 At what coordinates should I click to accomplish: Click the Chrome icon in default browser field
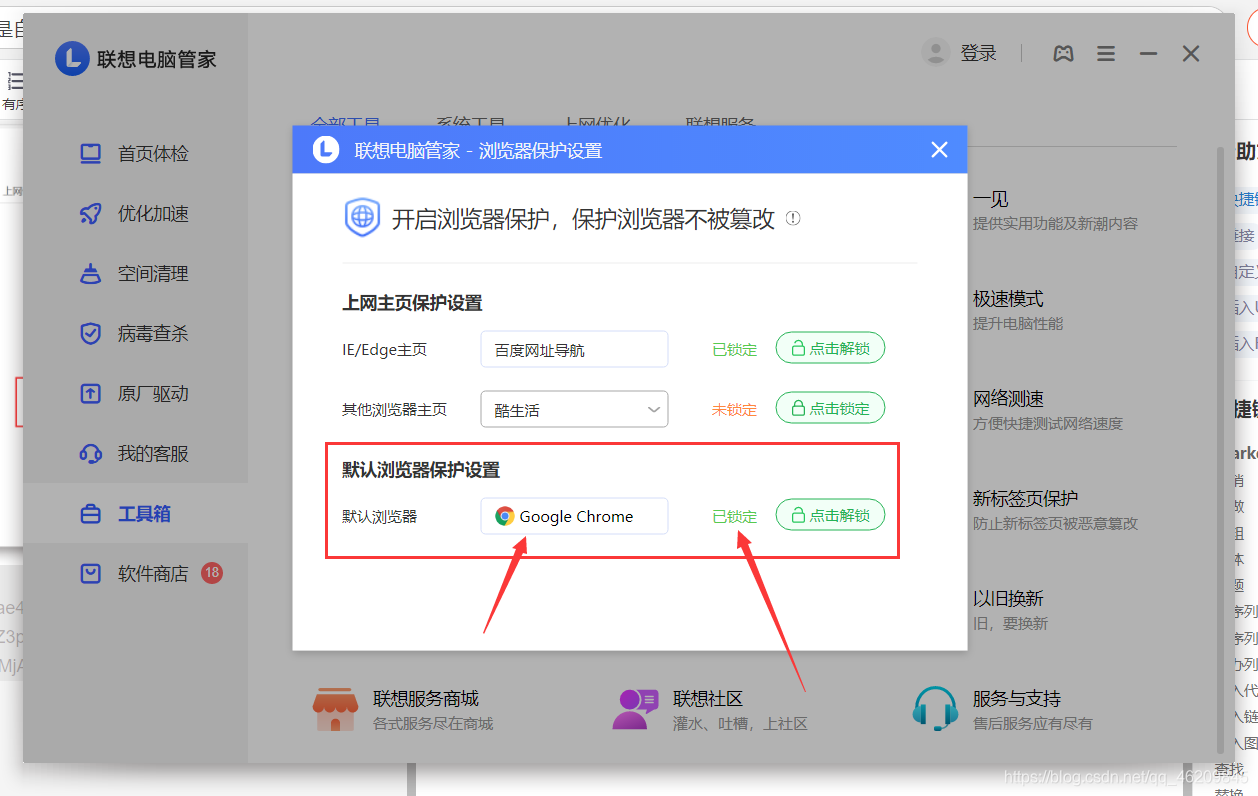(505, 516)
